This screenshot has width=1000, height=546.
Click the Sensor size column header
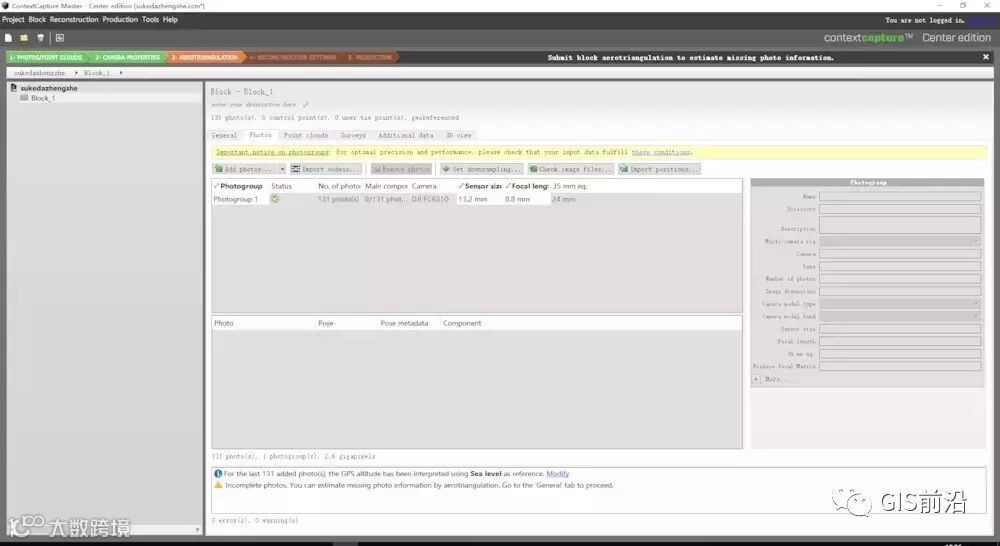tap(480, 186)
